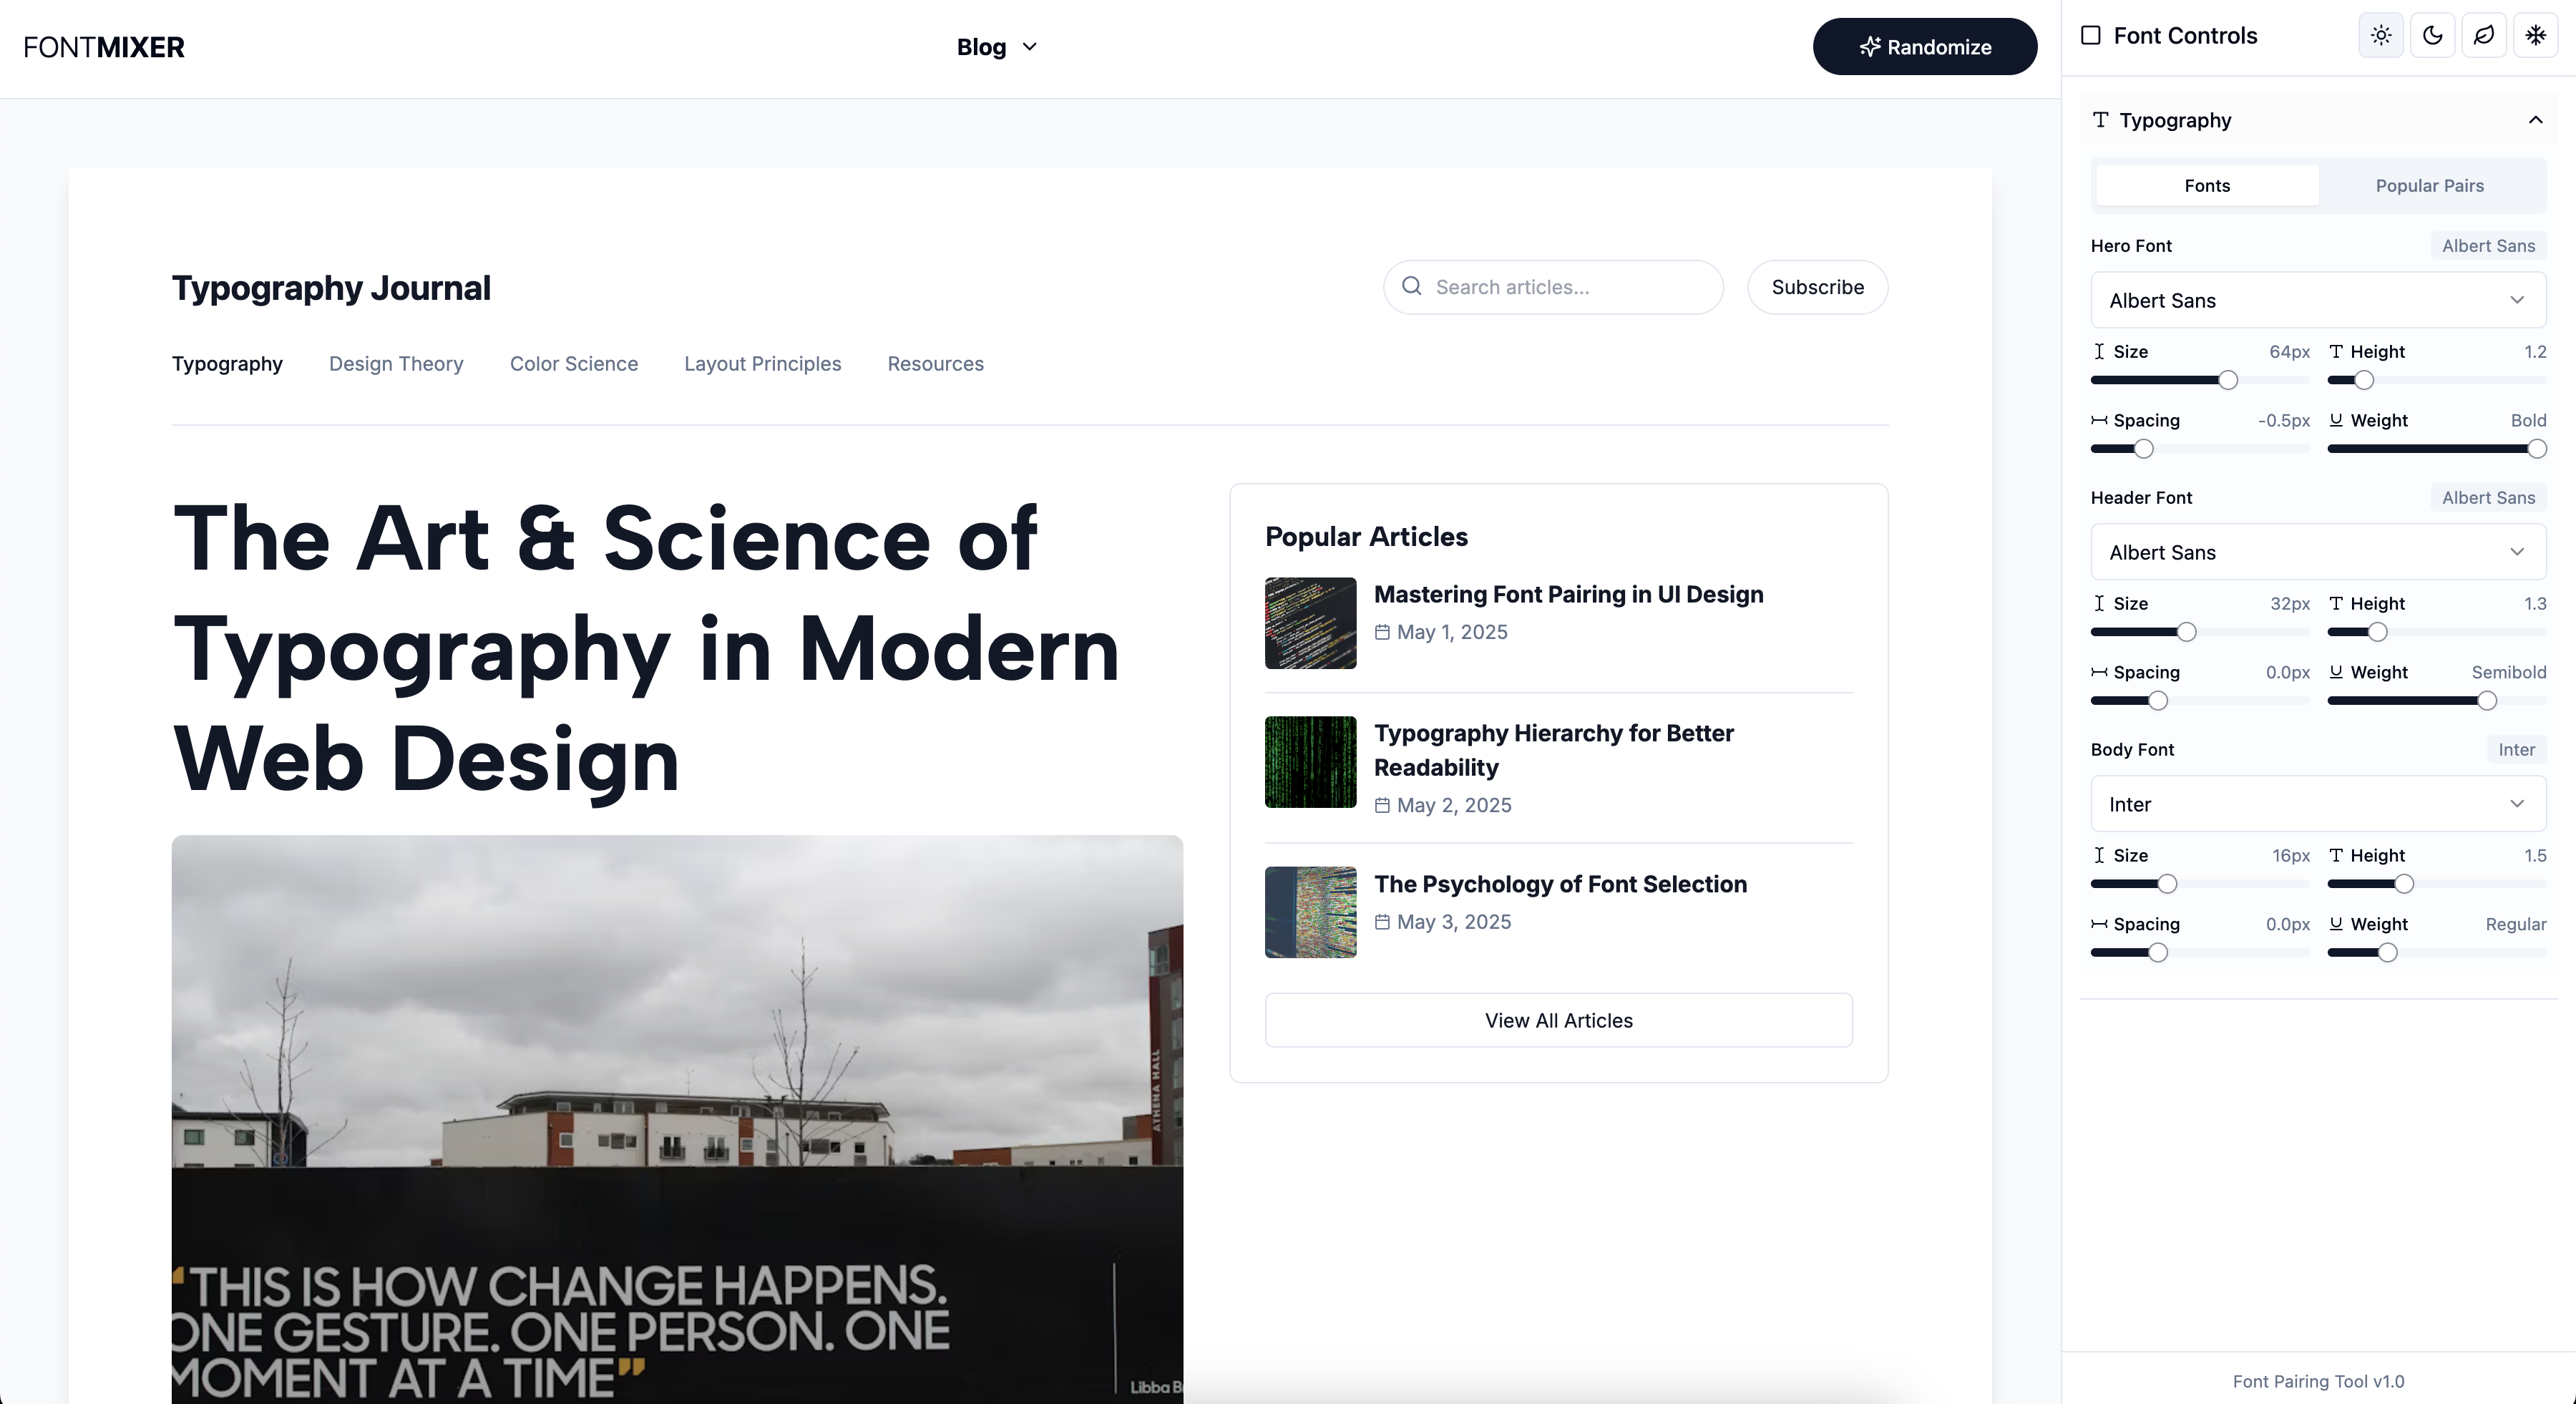Viewport: 2576px width, 1404px height.
Task: Select the snowflake theme icon
Action: click(2536, 36)
